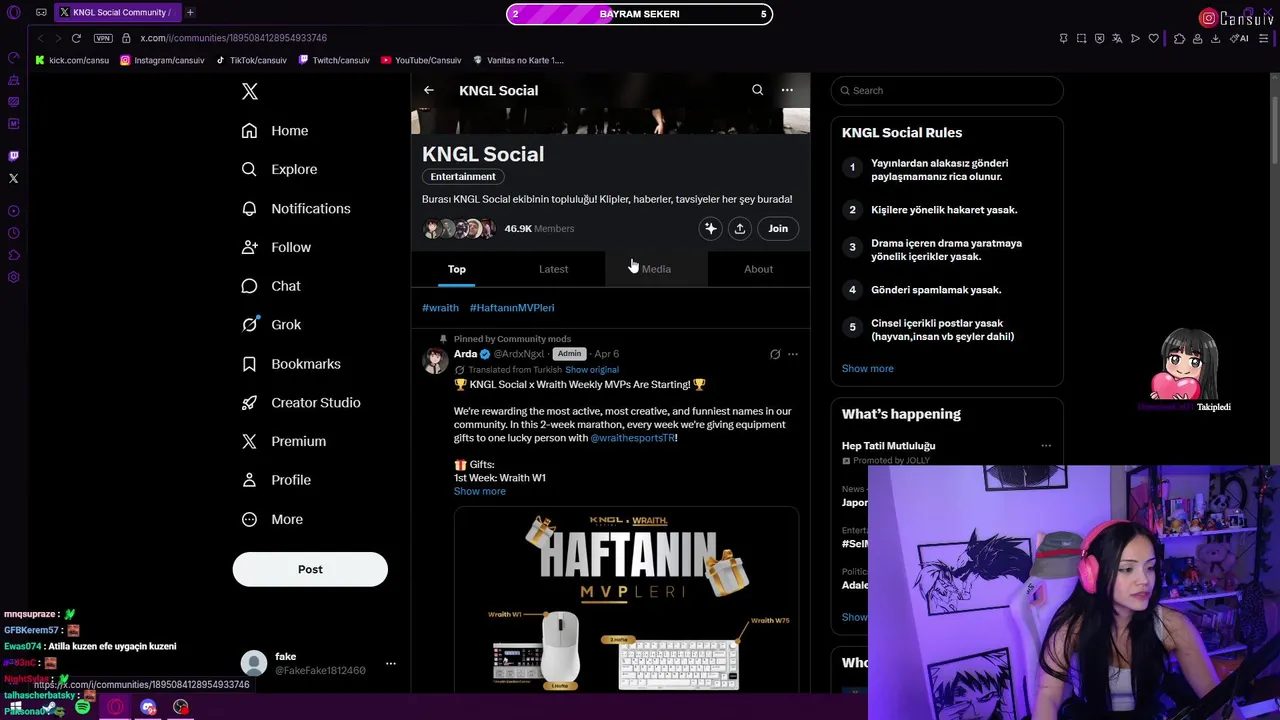Click the Opera GX logo menu
Viewport: 1280px width, 720px height.
(x=14, y=13)
